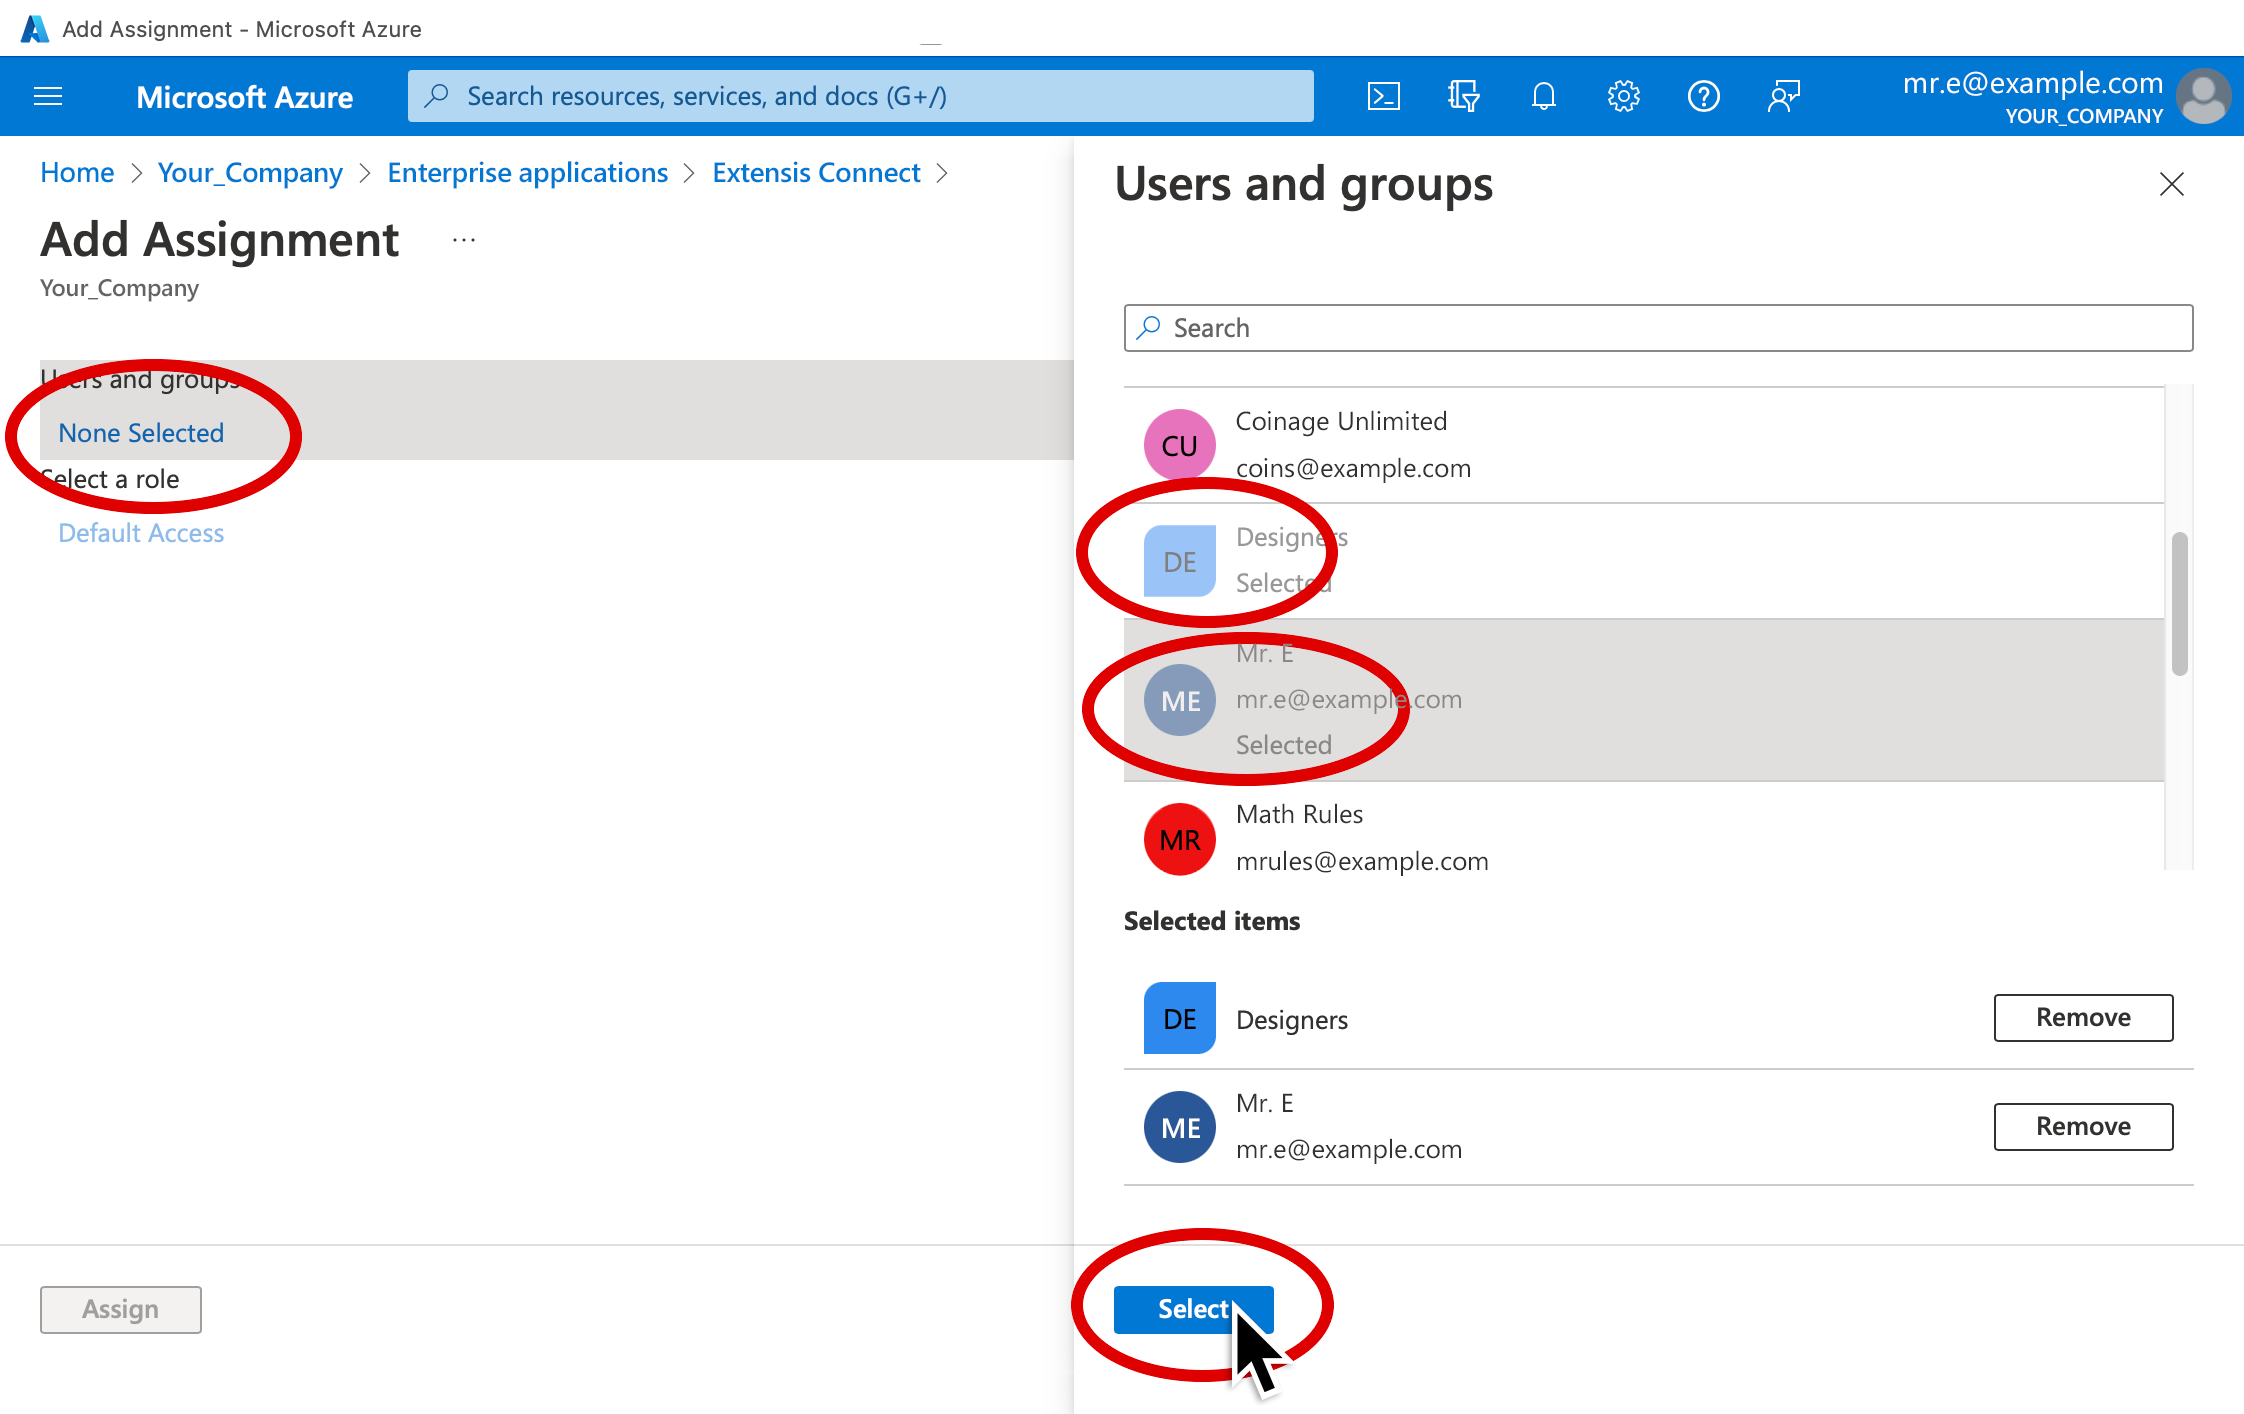Click the Designers row marked Selected

1644,561
